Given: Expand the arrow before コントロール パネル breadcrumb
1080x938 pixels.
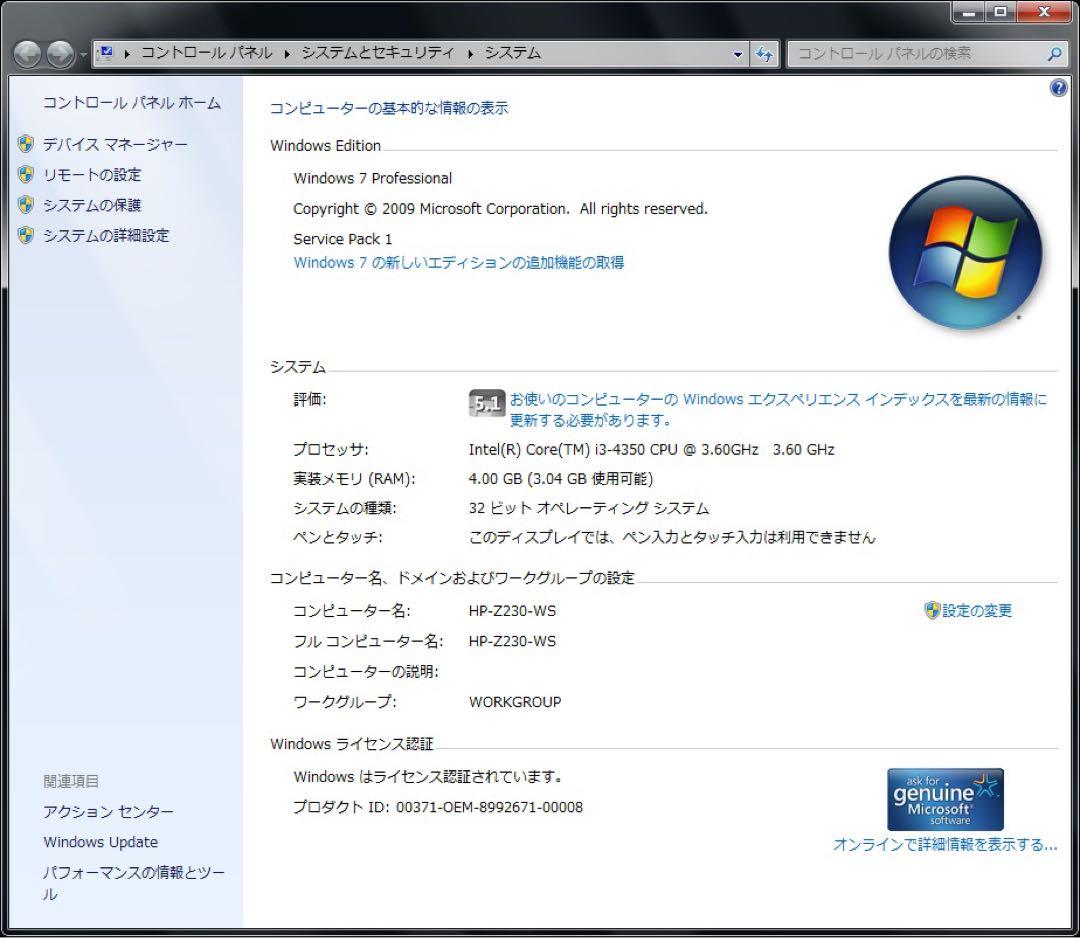Looking at the screenshot, I should pyautogui.click(x=127, y=54).
